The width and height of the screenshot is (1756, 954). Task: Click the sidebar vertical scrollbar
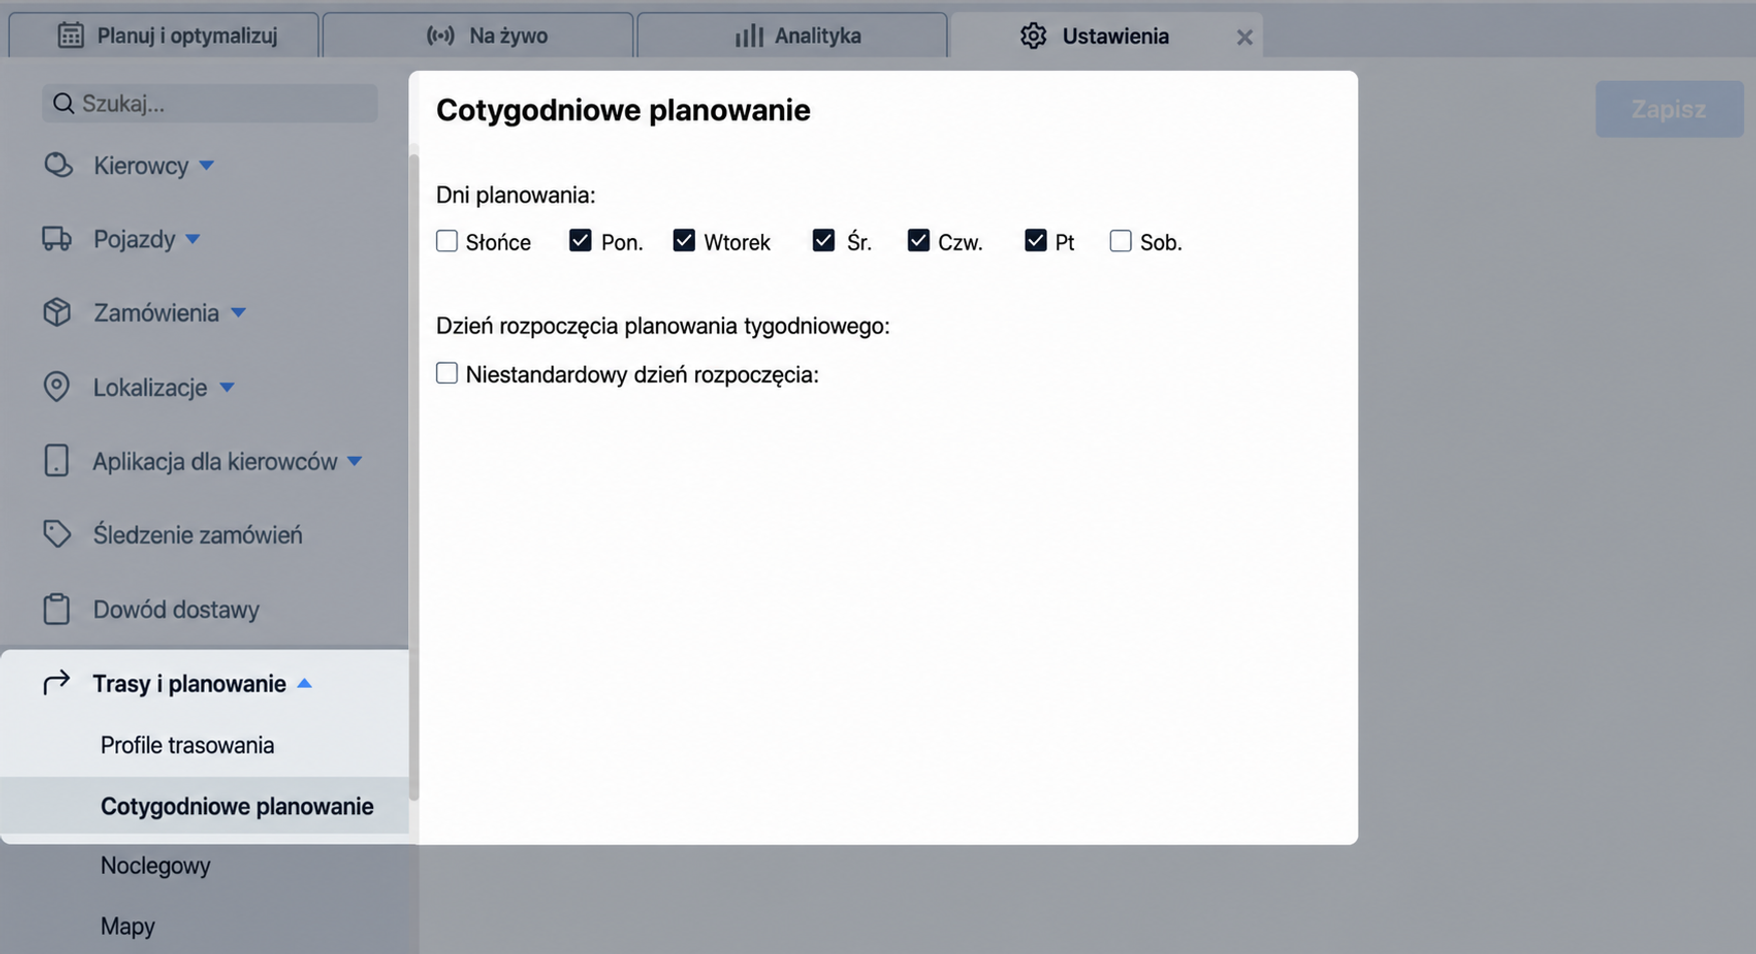pyautogui.click(x=414, y=478)
